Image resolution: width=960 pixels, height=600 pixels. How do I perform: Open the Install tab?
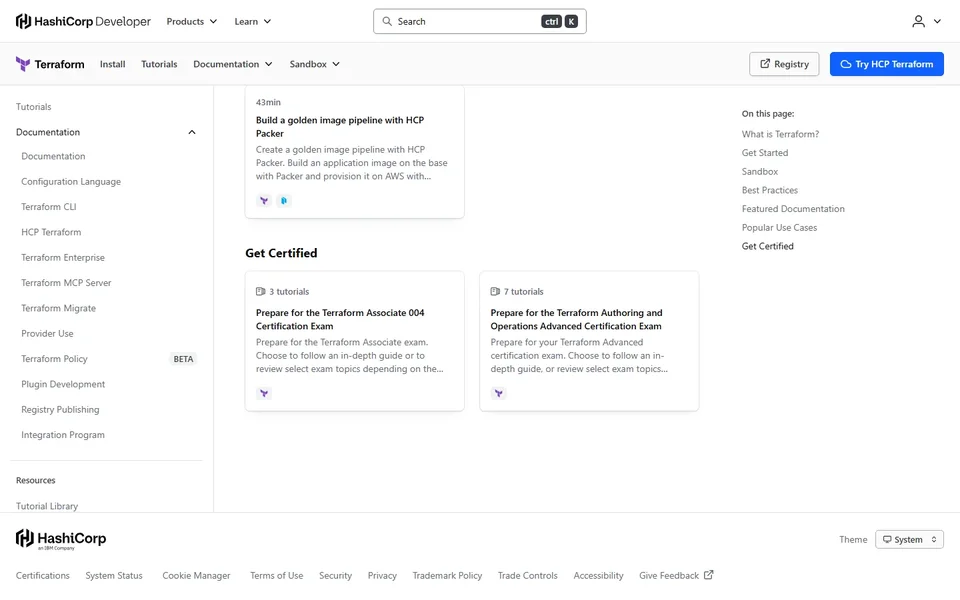pyautogui.click(x=113, y=64)
